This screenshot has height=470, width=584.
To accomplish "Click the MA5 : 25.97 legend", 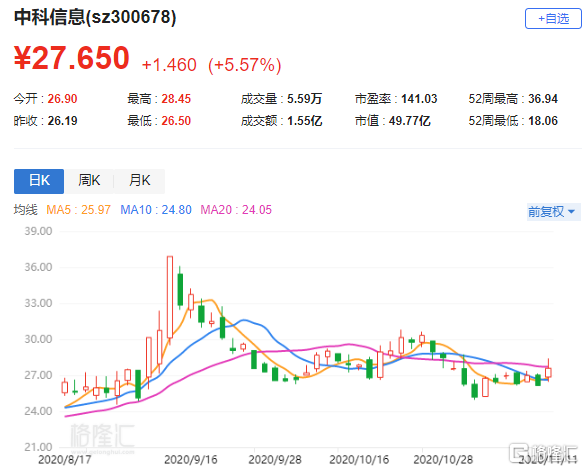I will [x=78, y=210].
